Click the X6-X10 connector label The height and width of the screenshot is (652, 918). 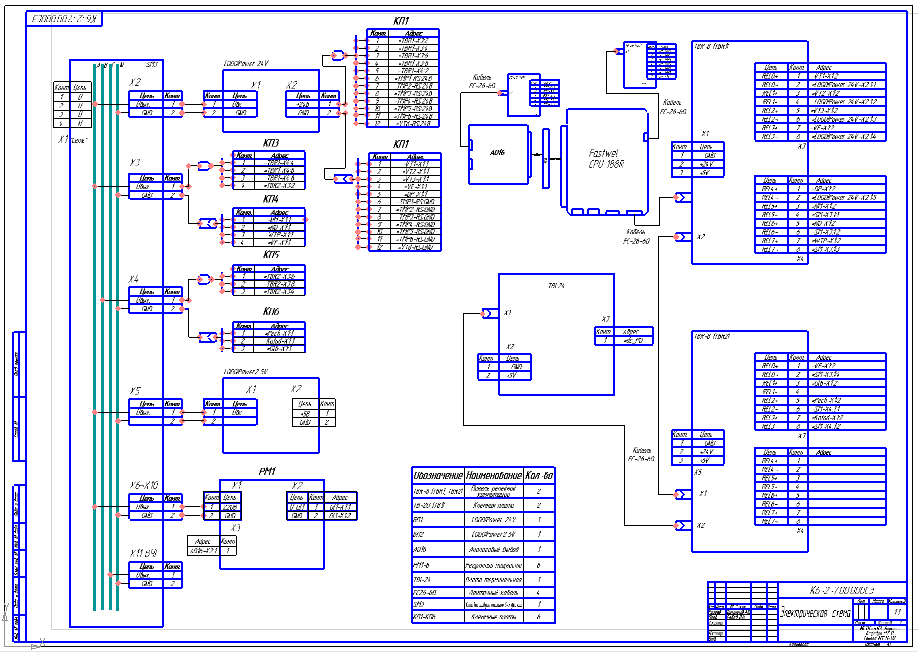[144, 486]
